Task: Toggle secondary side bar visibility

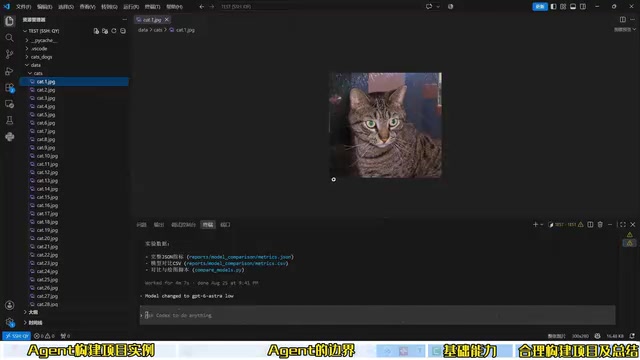Action: [583, 7]
